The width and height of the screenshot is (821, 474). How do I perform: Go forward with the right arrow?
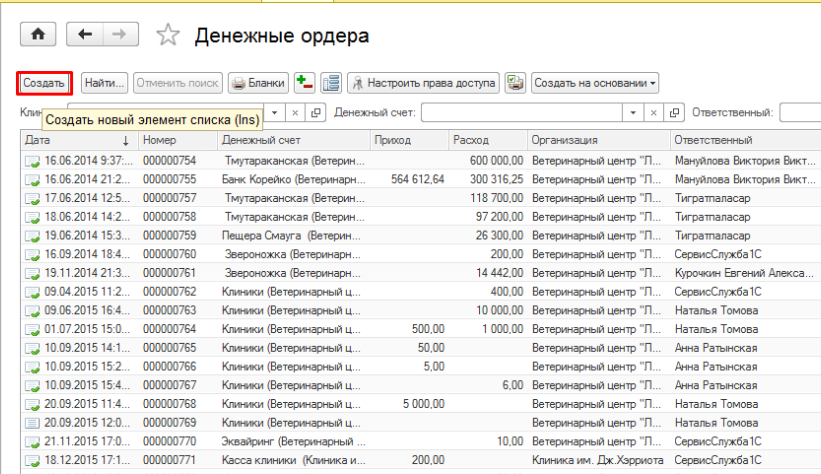120,35
